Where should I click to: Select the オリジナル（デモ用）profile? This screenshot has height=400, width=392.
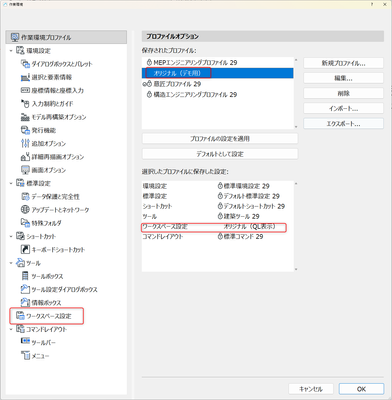(x=218, y=73)
